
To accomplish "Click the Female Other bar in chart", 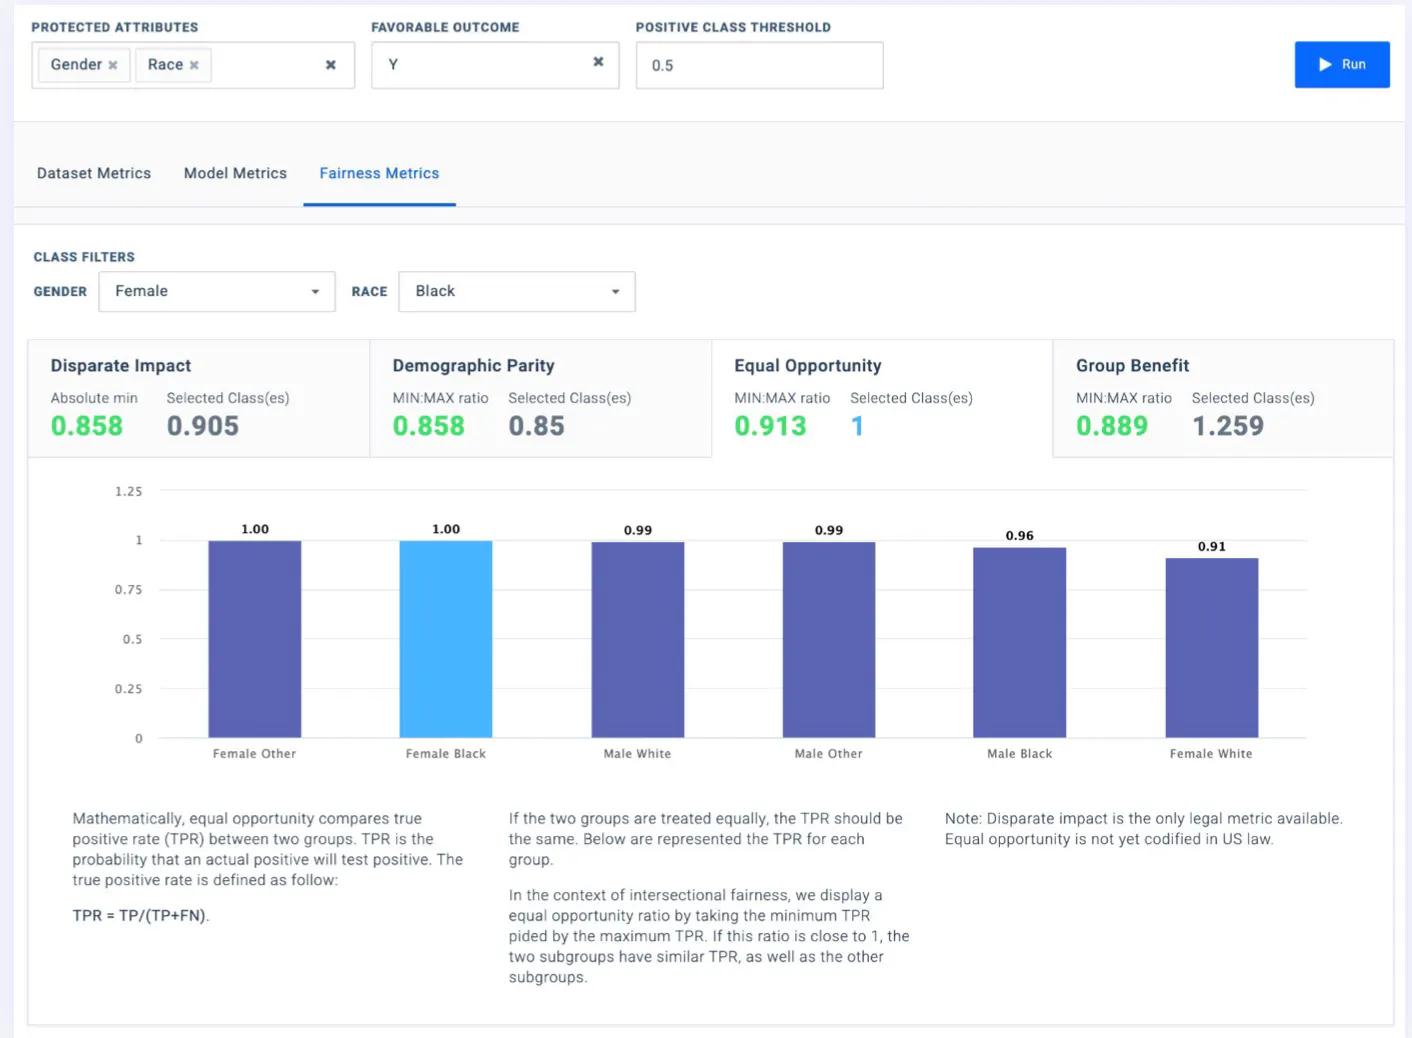I will [254, 639].
